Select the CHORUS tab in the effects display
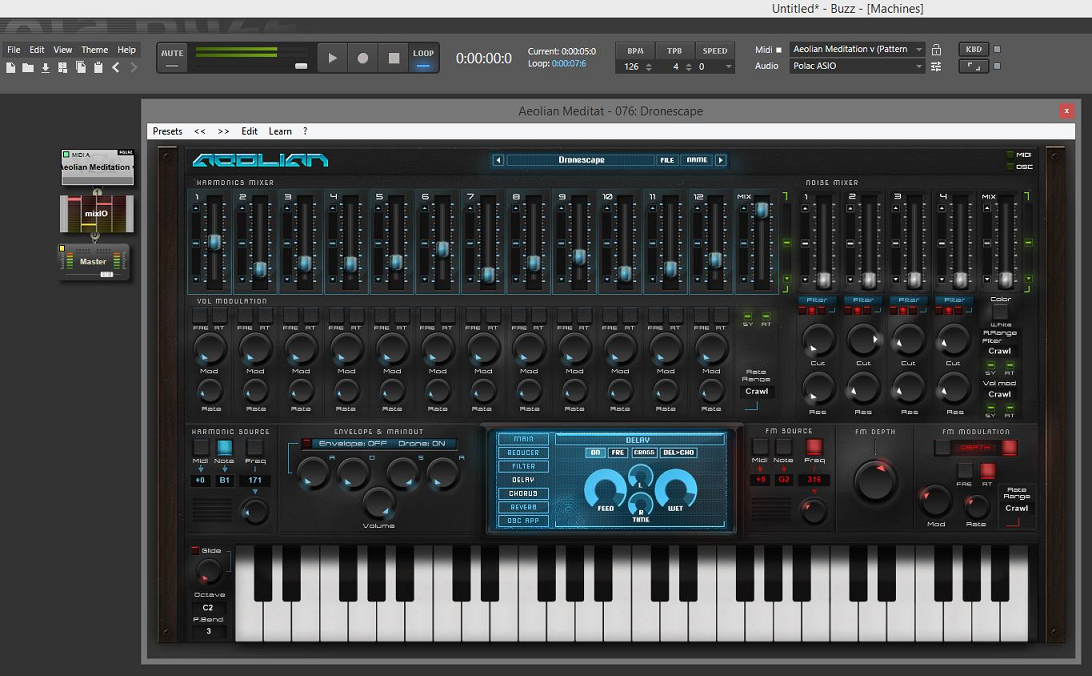The image size is (1092, 676). coord(523,494)
